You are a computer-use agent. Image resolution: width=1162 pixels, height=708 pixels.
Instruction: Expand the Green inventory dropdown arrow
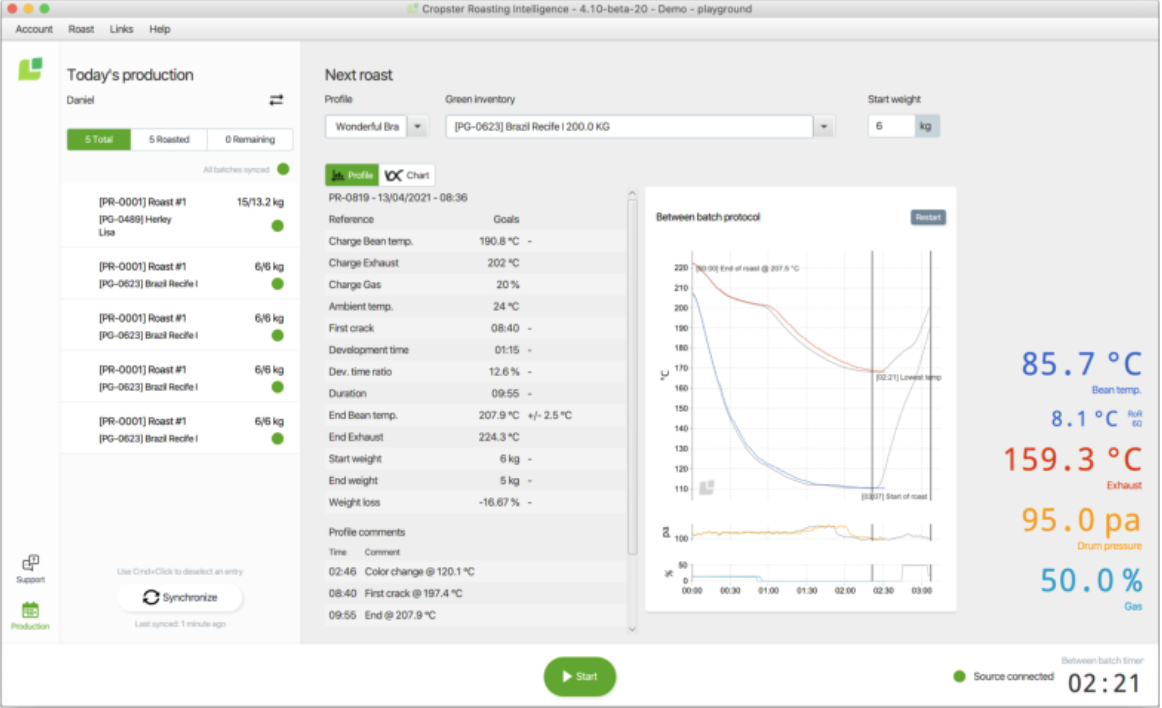824,127
